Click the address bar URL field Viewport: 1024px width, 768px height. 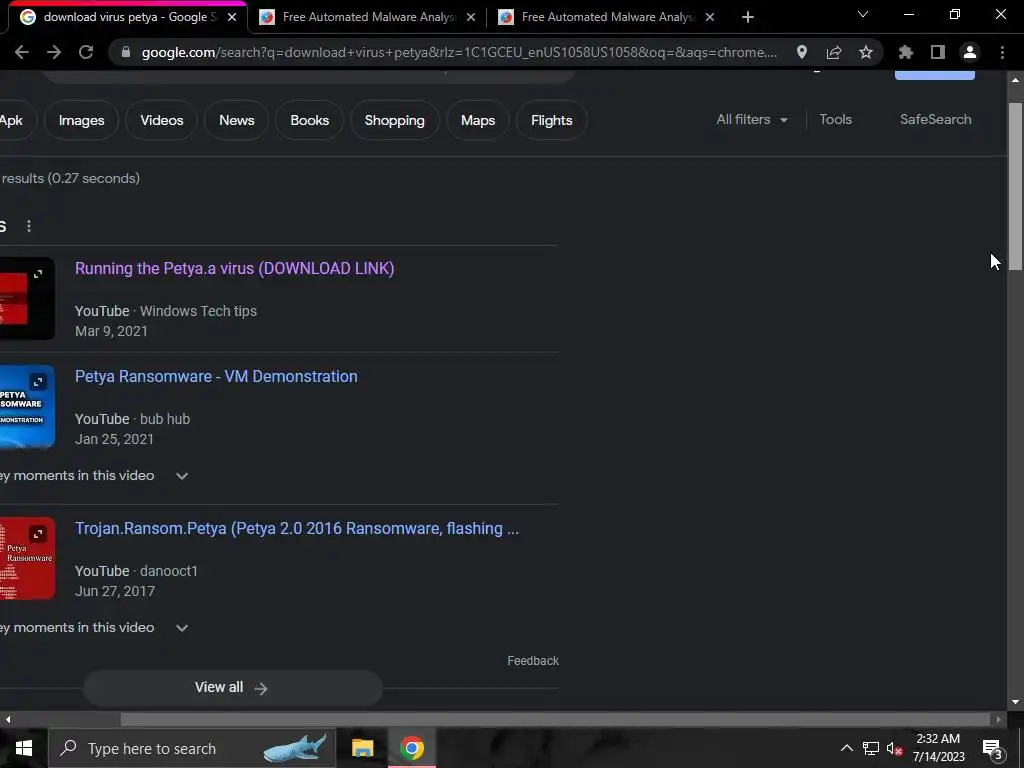459,52
